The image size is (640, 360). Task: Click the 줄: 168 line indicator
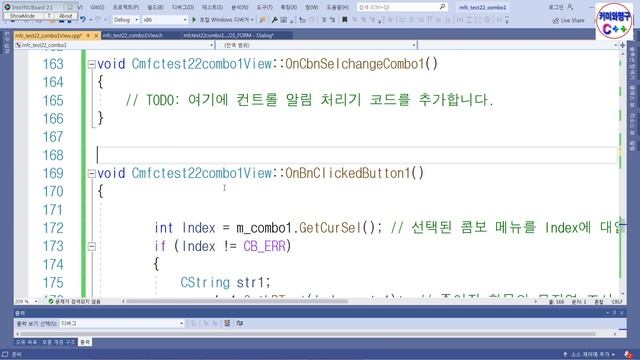556,302
